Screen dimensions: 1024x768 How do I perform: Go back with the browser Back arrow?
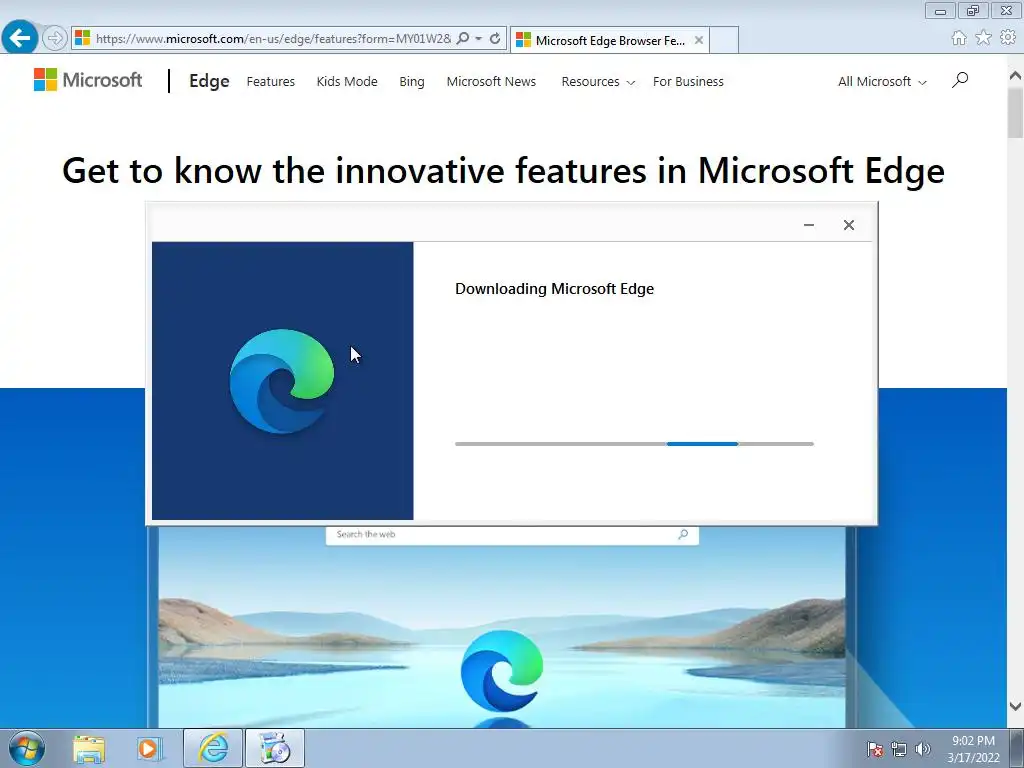click(20, 37)
